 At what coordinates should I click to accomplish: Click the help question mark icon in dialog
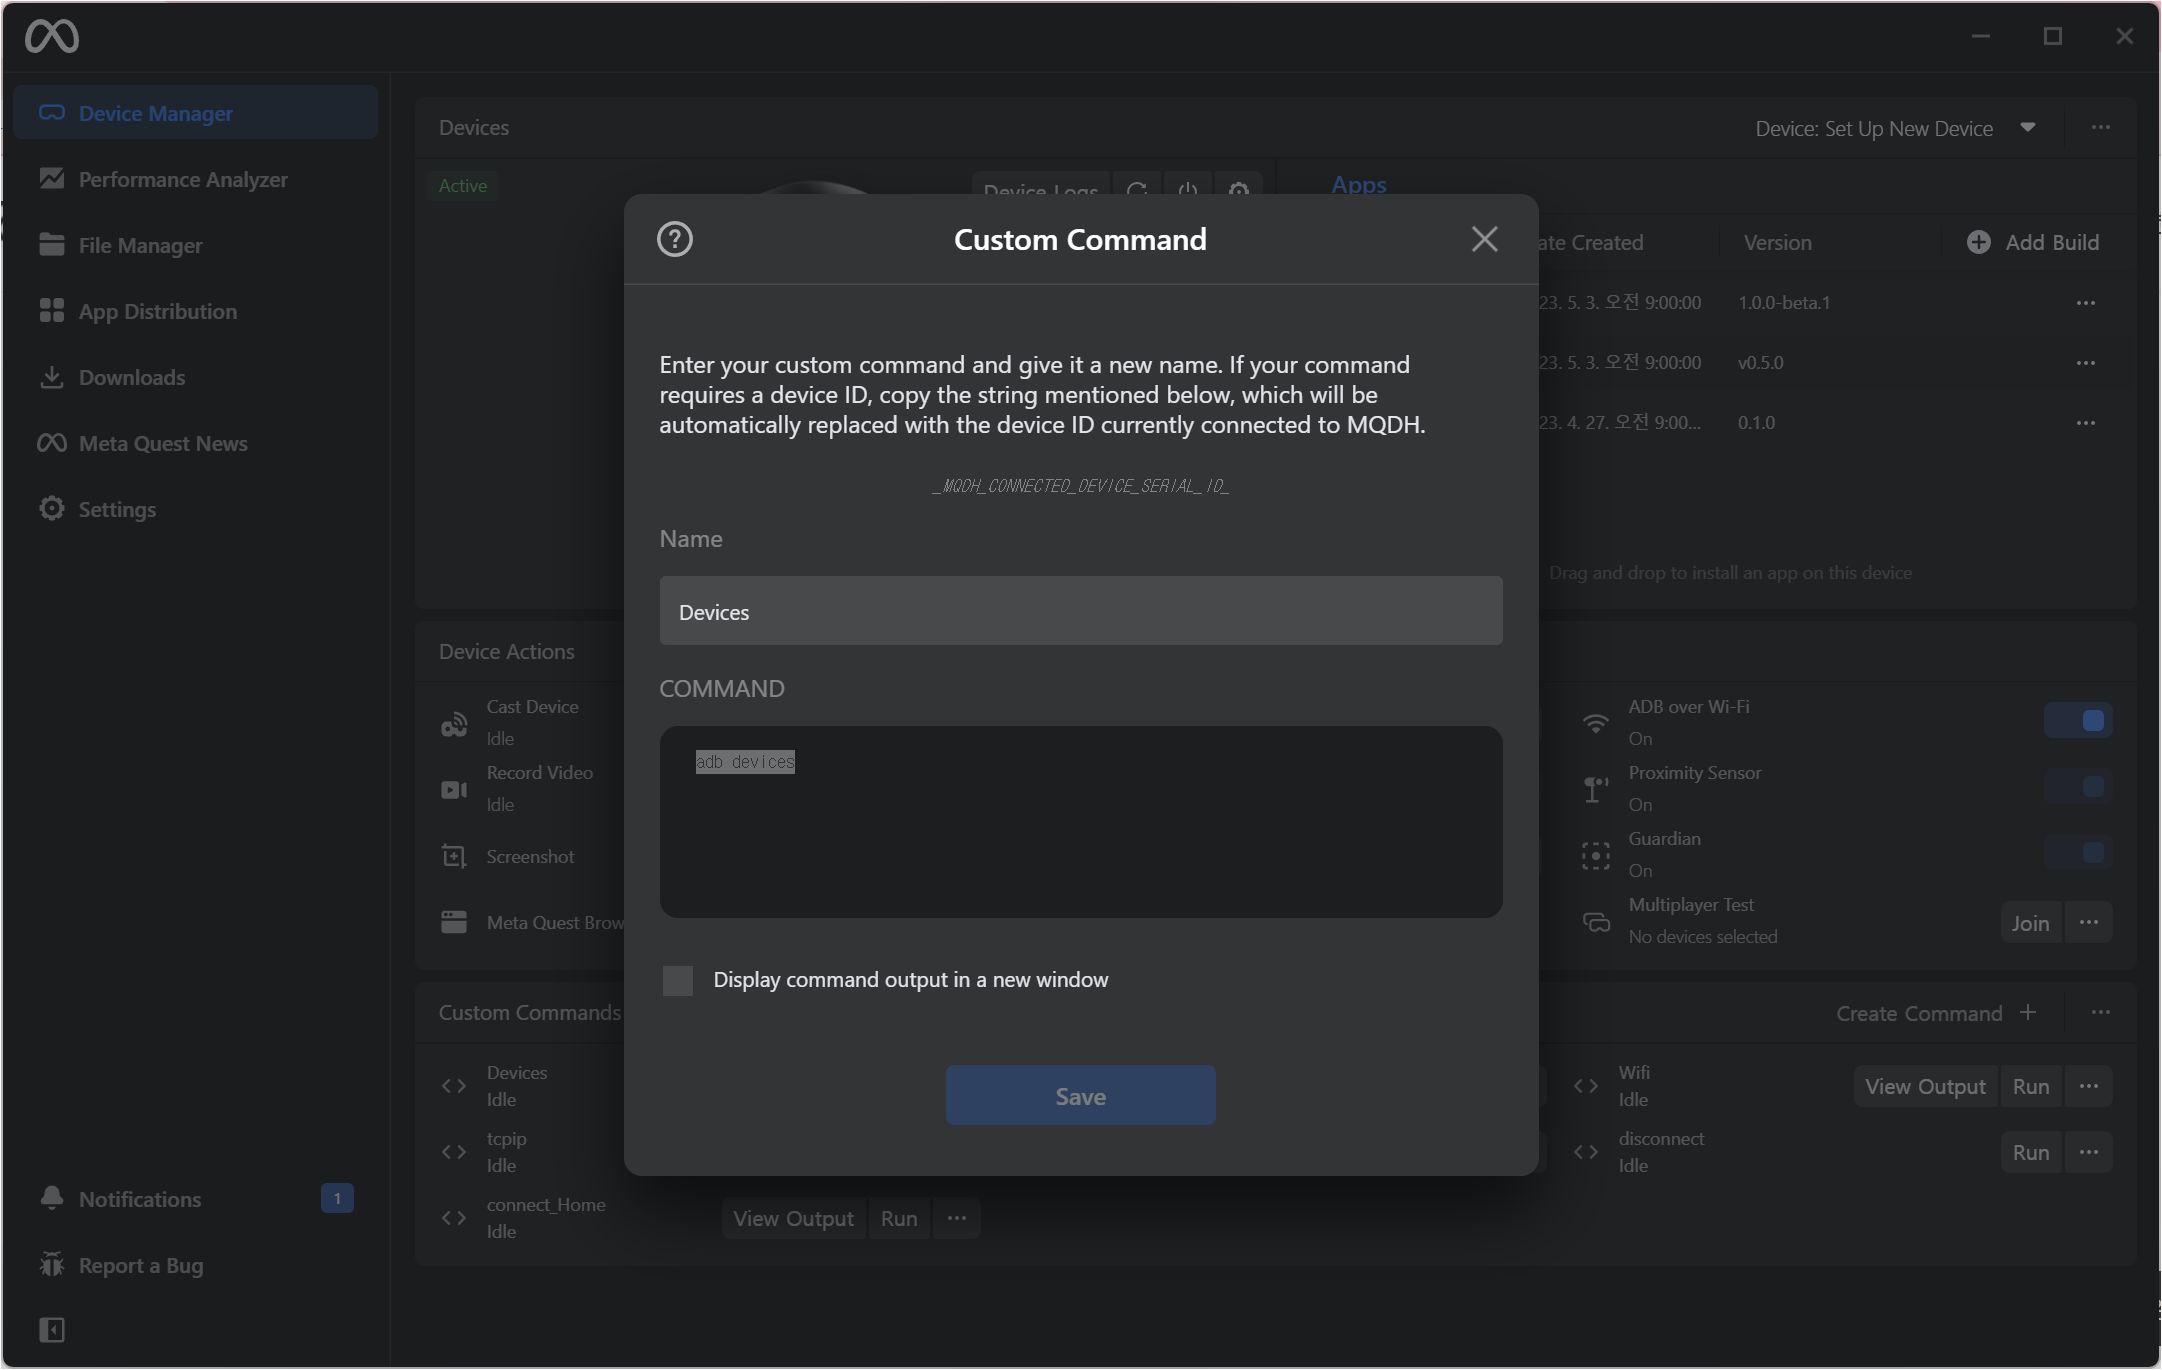pos(674,239)
